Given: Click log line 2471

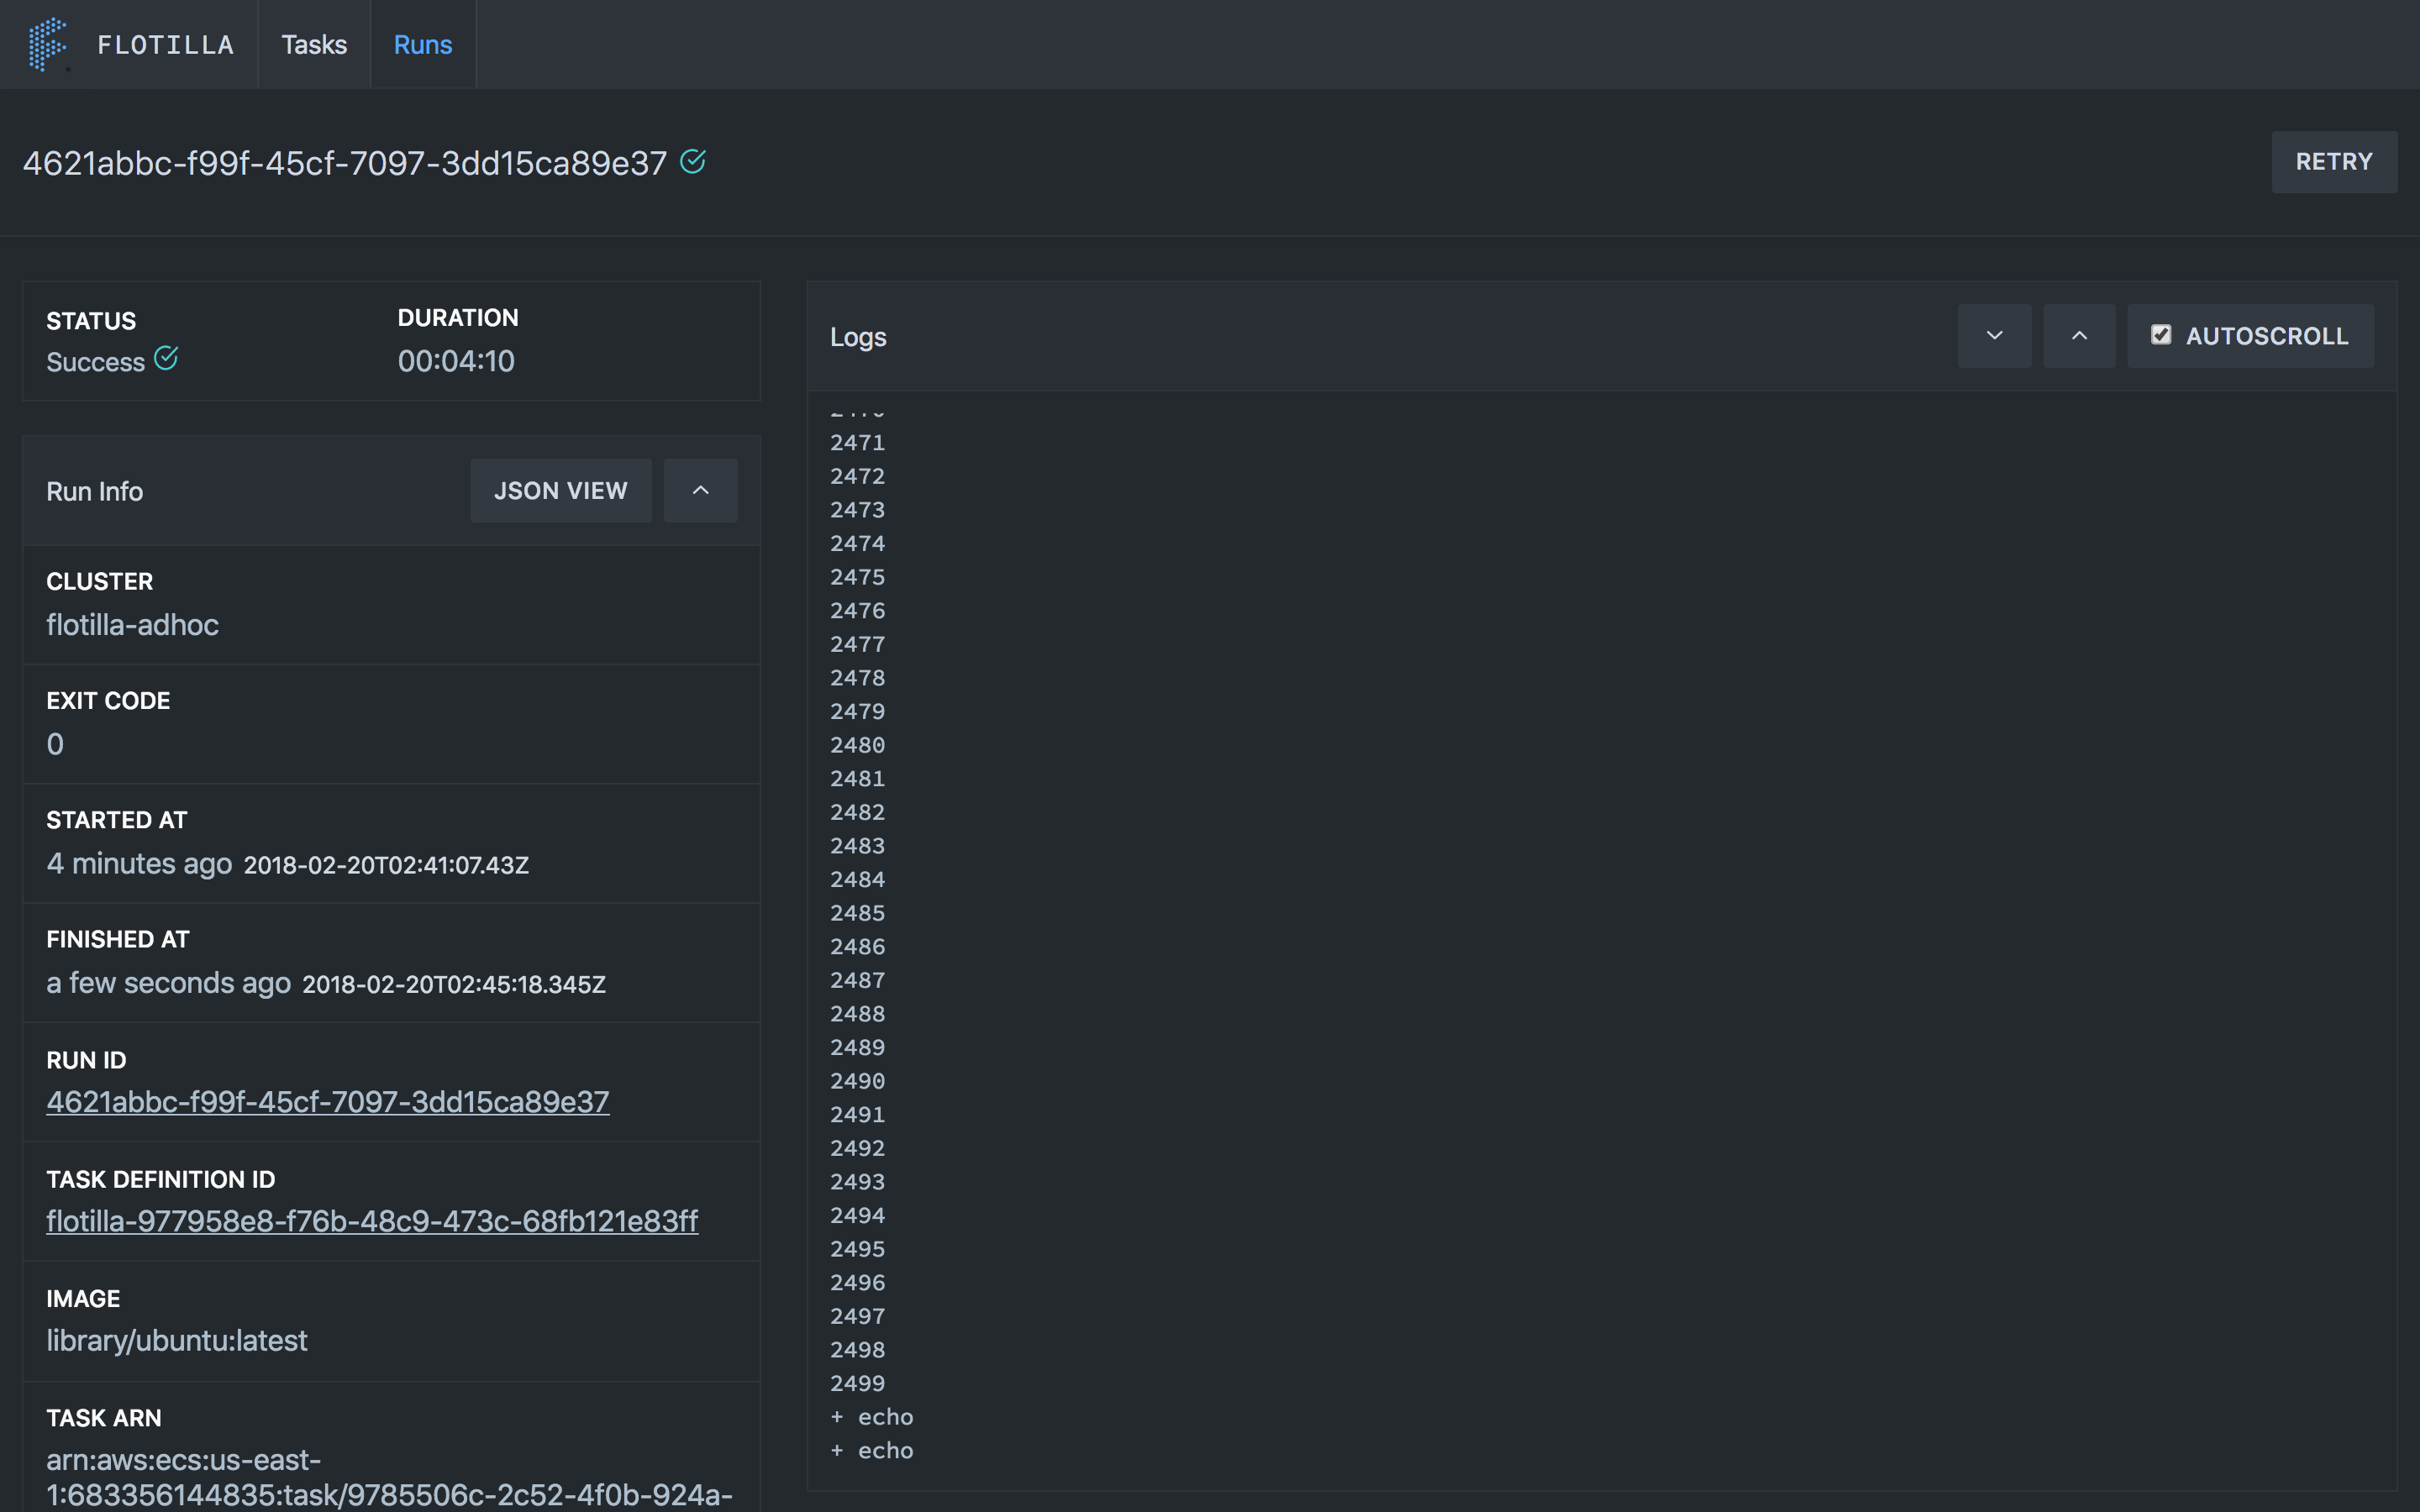Looking at the screenshot, I should pos(858,443).
